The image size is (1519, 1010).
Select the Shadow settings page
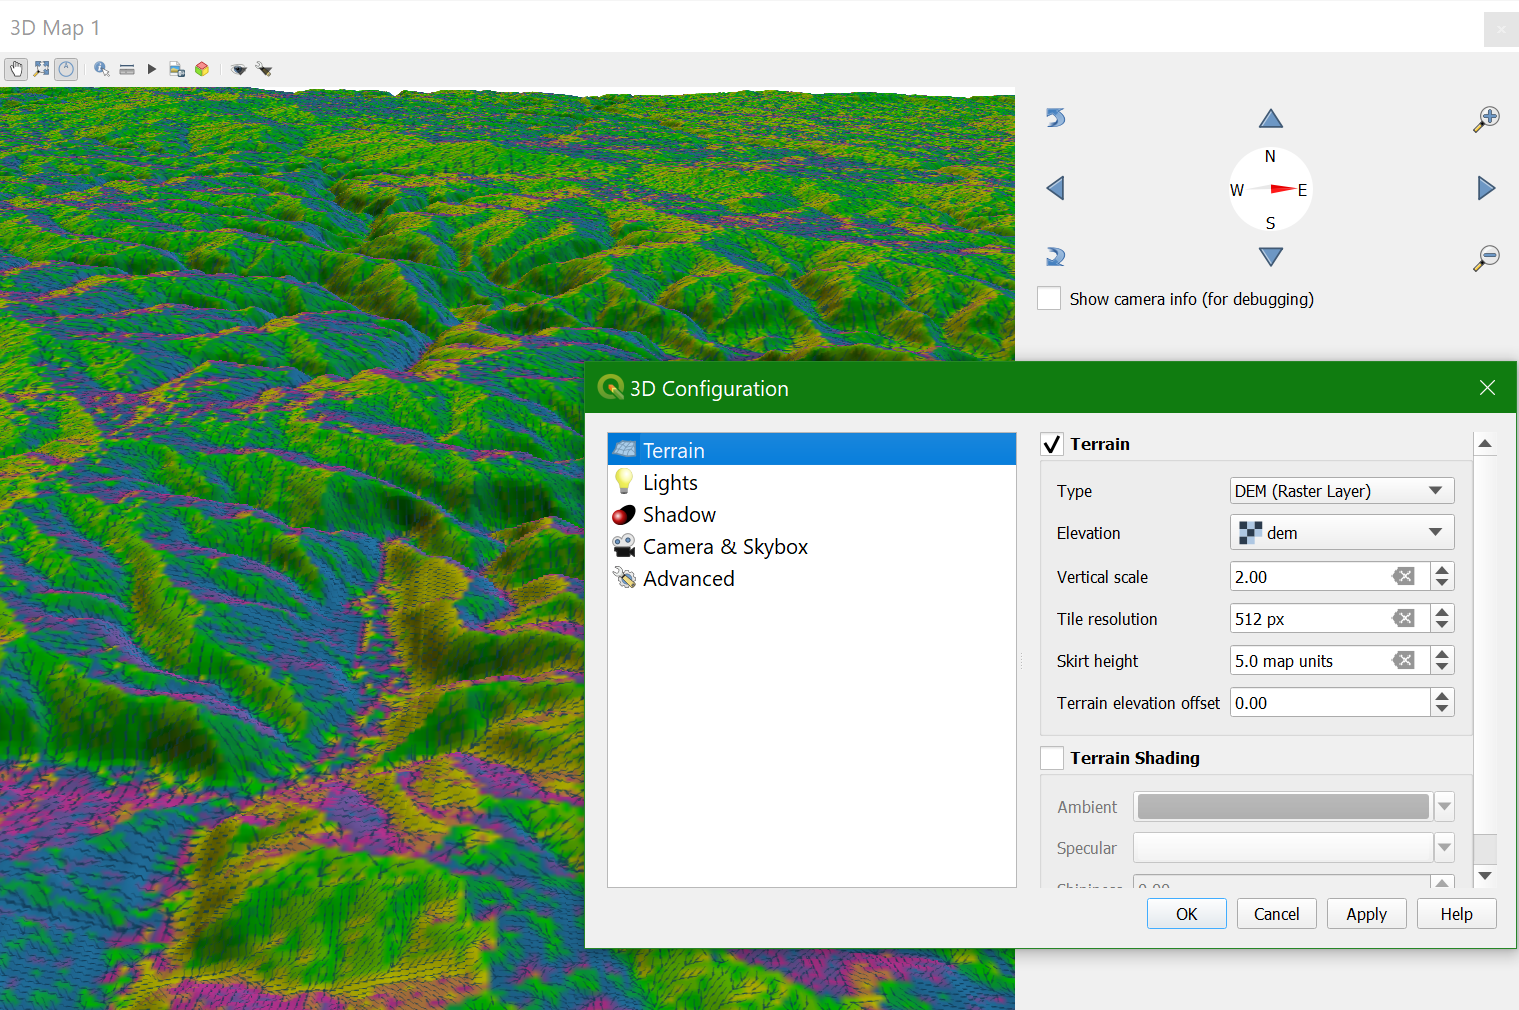(x=812, y=514)
